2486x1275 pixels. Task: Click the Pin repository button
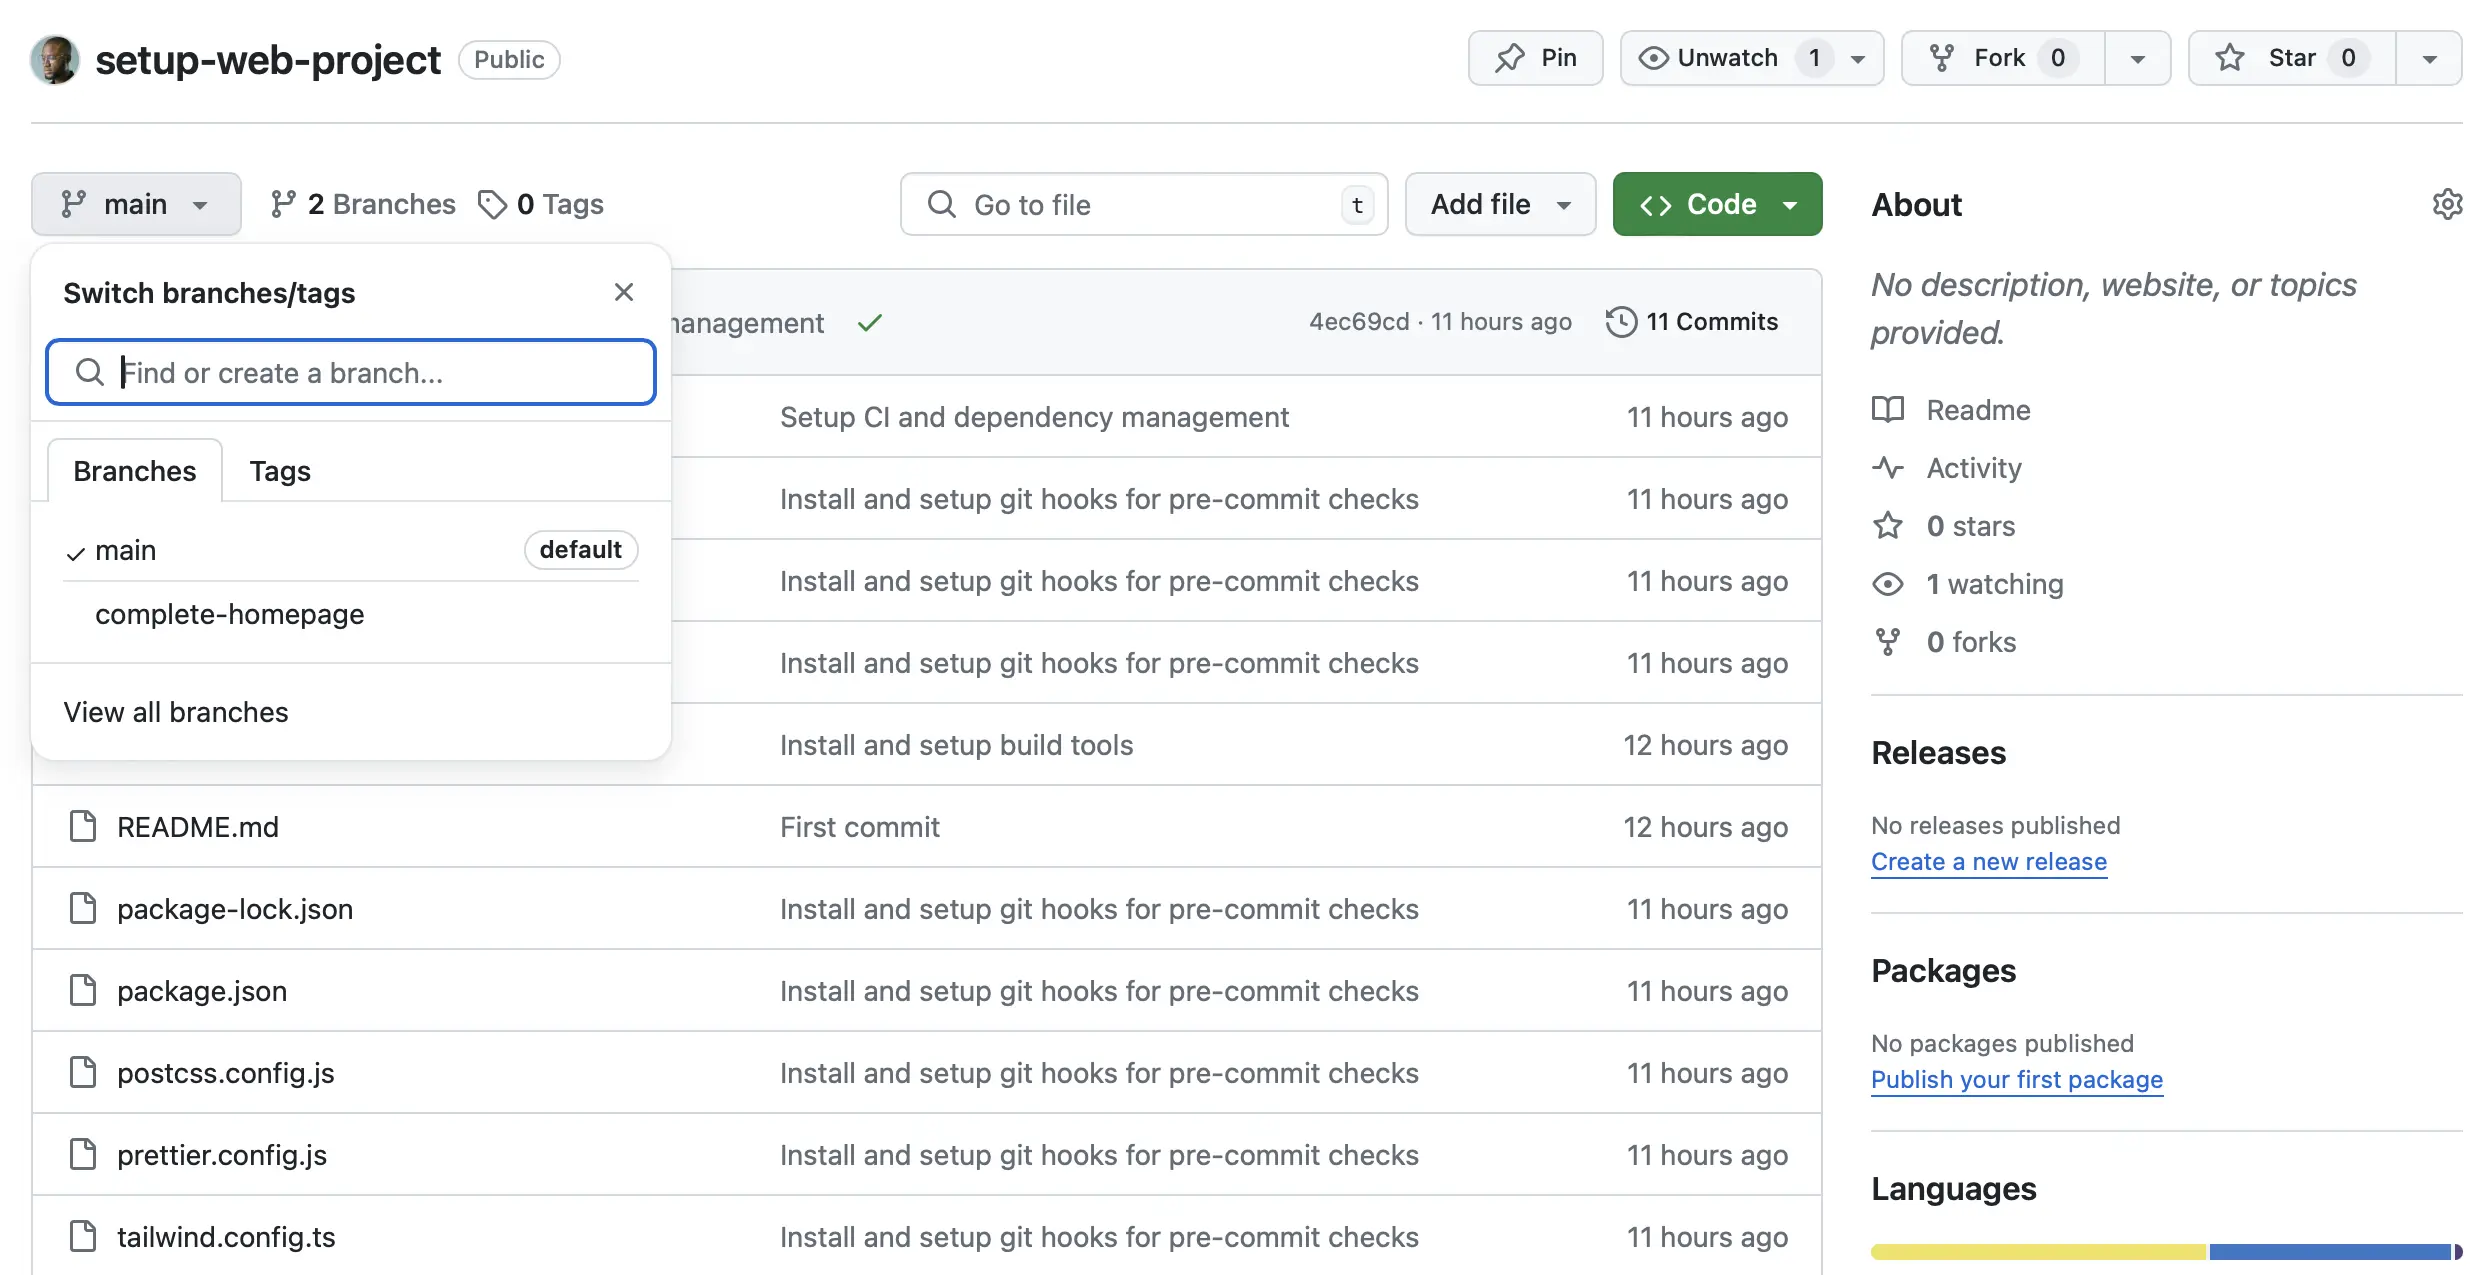(x=1535, y=58)
